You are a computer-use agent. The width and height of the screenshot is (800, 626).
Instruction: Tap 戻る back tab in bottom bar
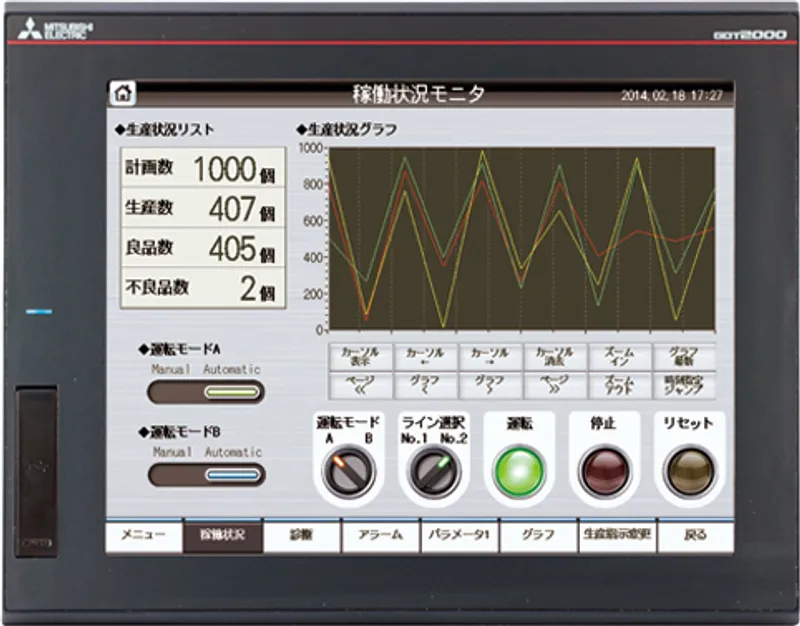(696, 535)
